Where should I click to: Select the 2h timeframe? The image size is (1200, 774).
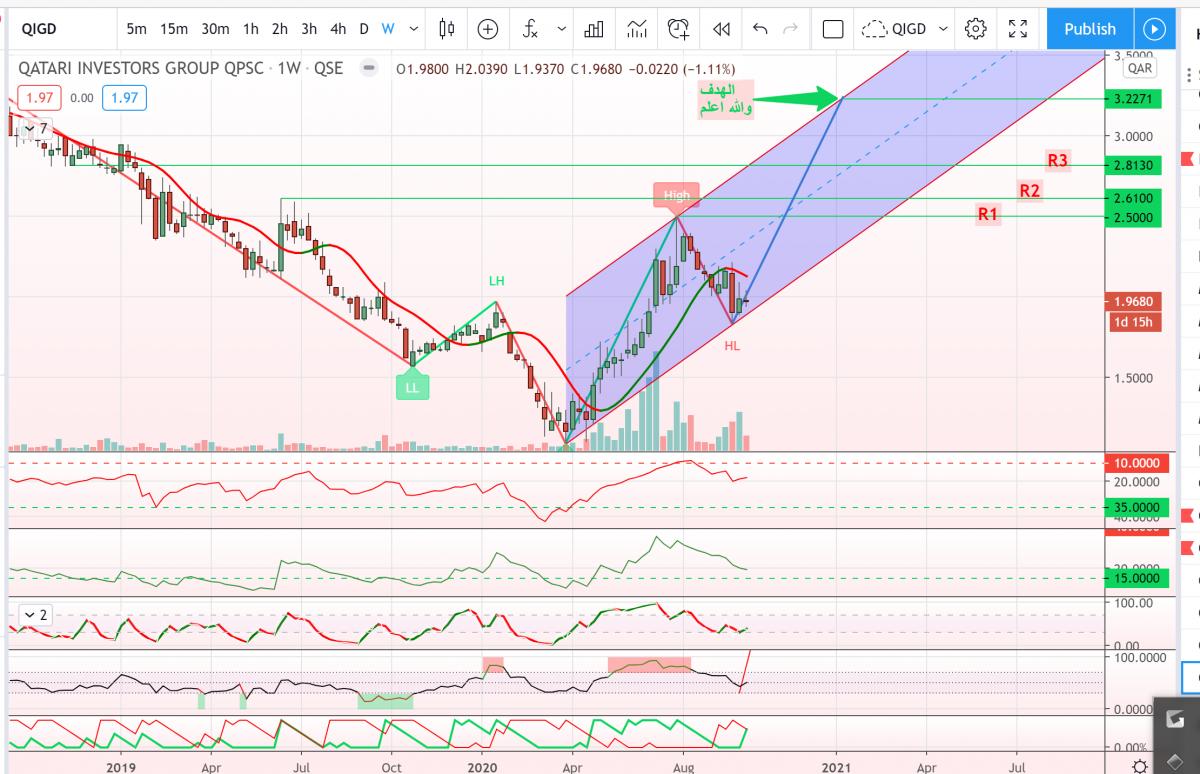click(x=280, y=29)
